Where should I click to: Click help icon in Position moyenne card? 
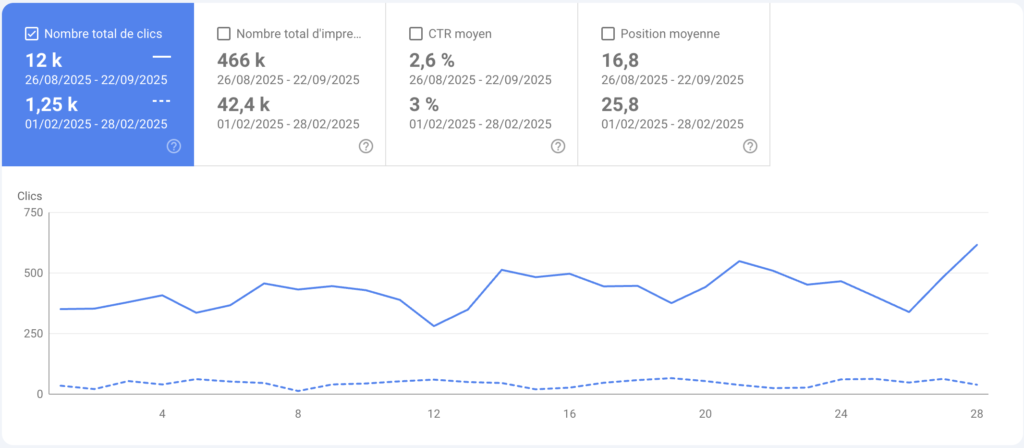(x=750, y=146)
